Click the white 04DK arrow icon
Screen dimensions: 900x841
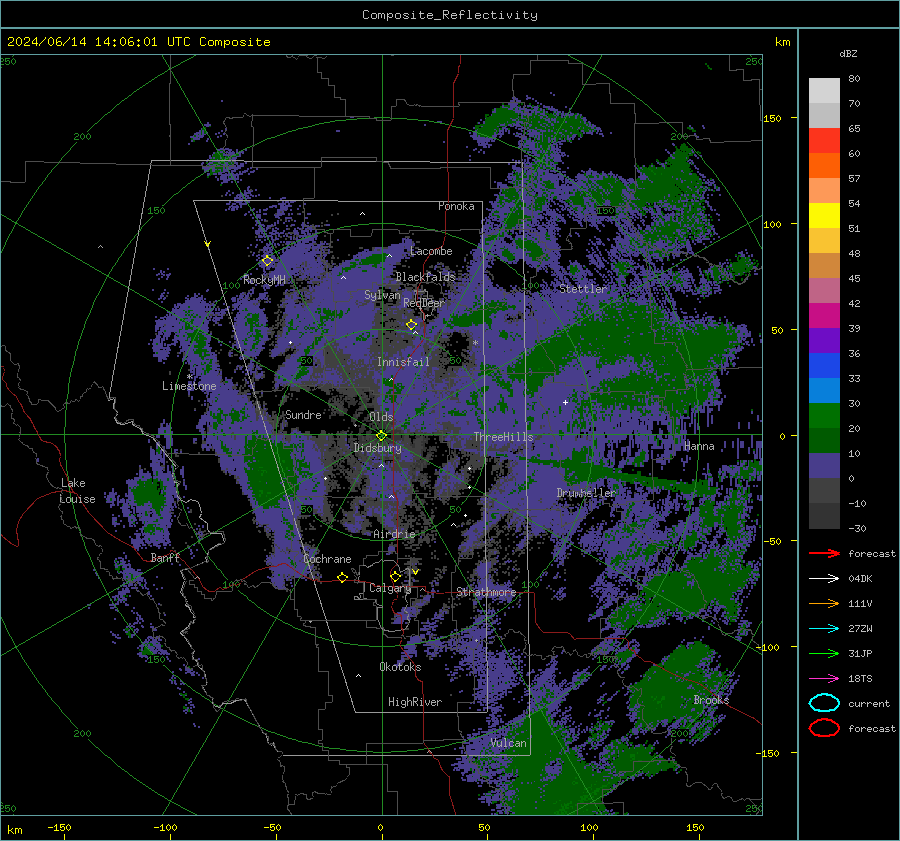[x=824, y=578]
